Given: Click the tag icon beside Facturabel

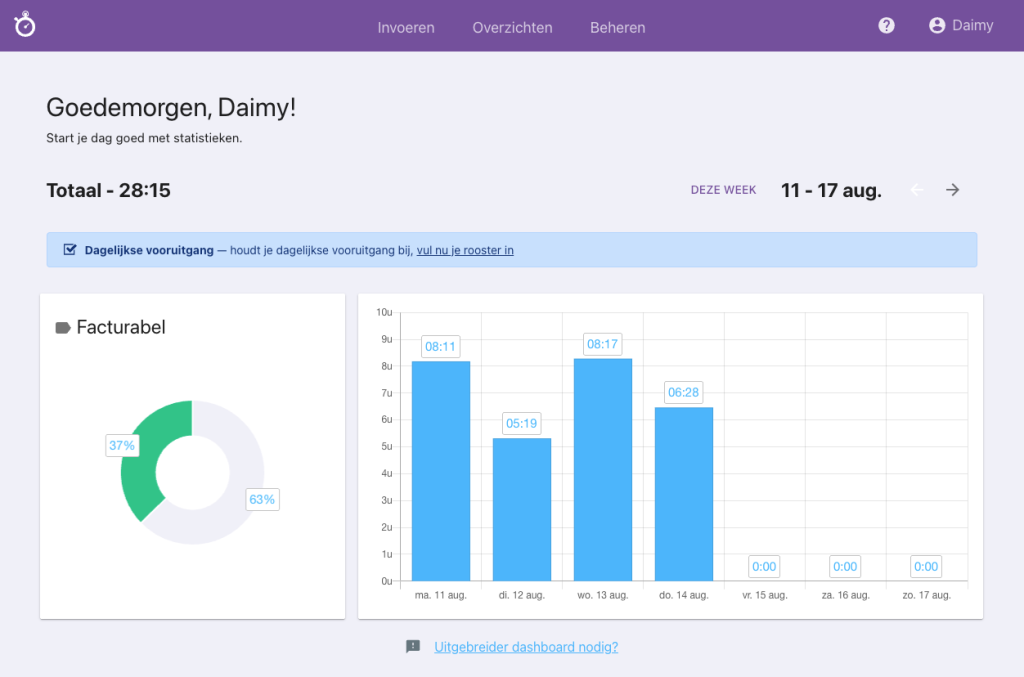Looking at the screenshot, I should click(65, 327).
